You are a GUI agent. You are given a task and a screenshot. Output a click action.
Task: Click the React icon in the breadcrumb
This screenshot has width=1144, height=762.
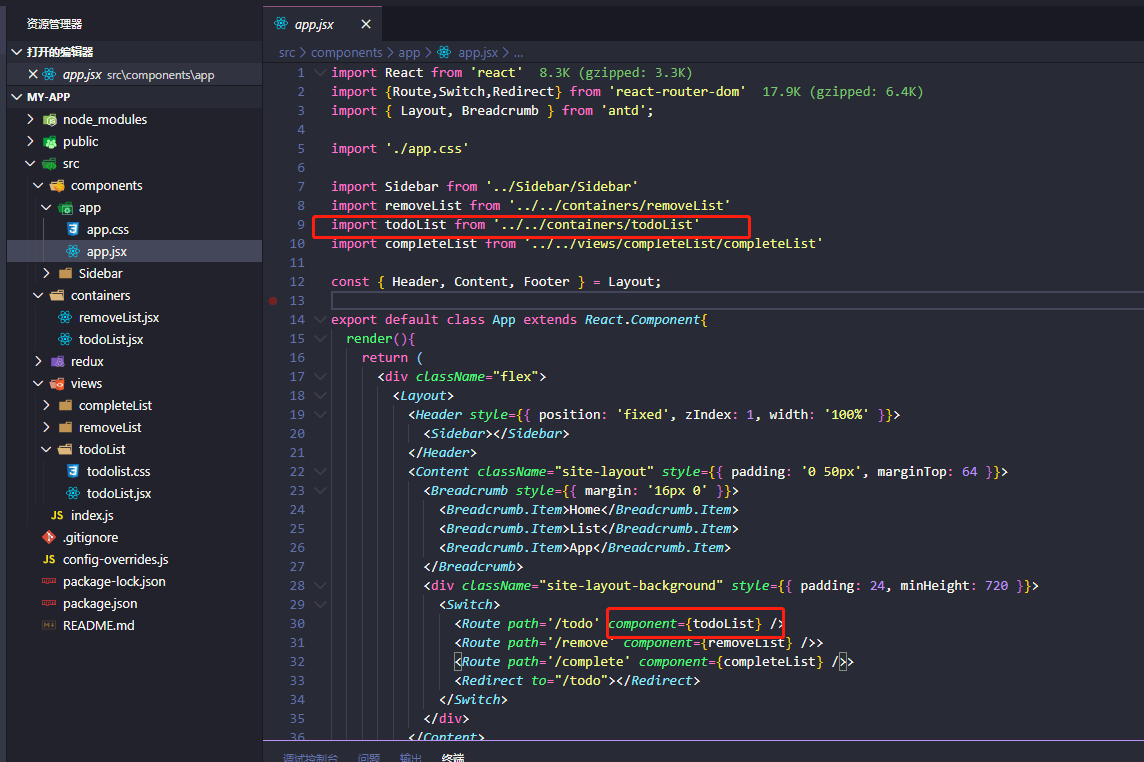point(444,52)
